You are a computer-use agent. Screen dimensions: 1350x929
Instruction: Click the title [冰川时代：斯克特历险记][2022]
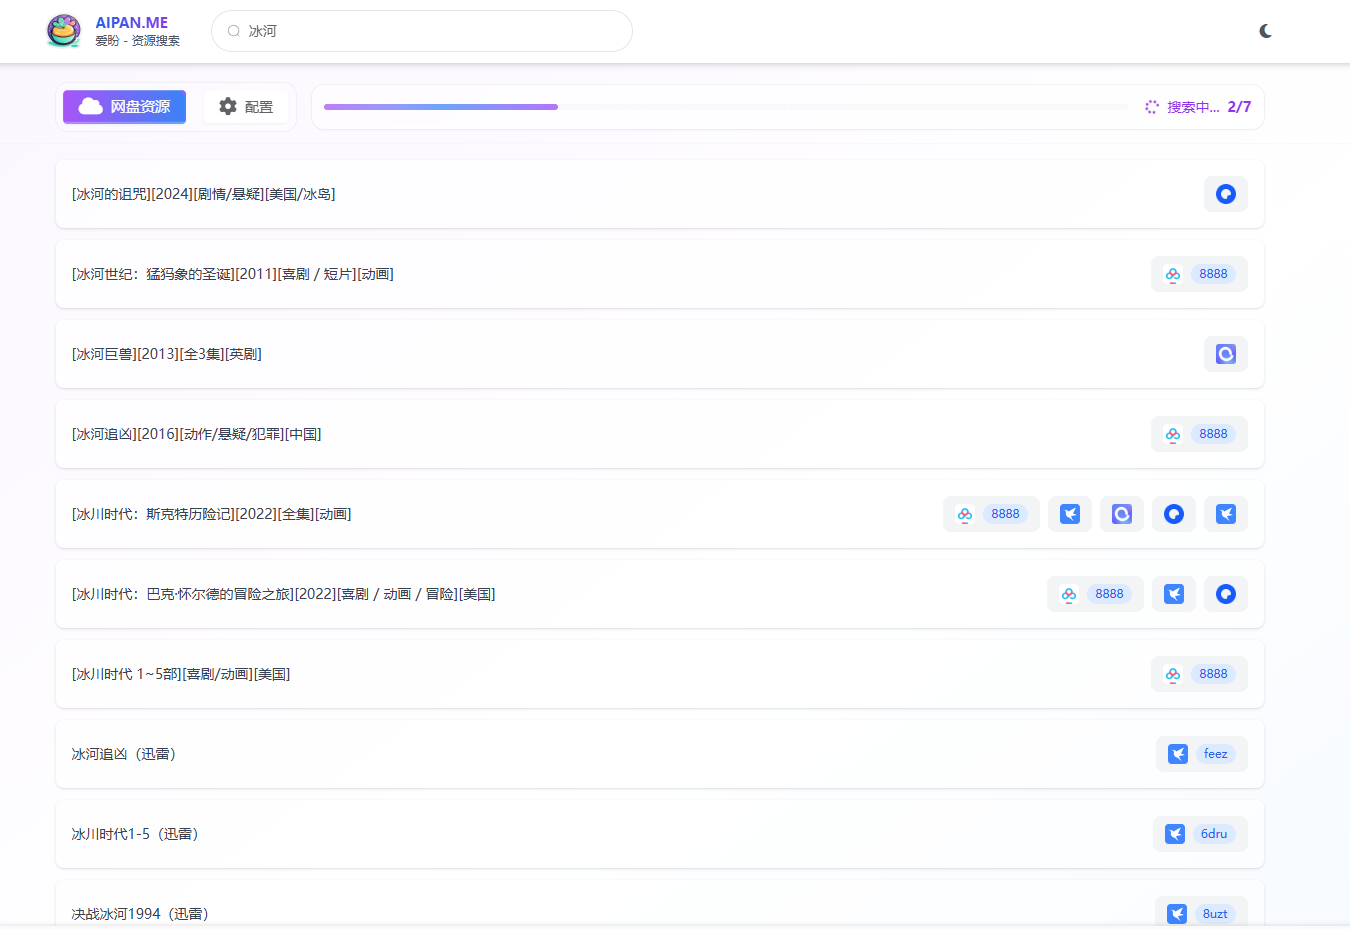[x=212, y=514]
